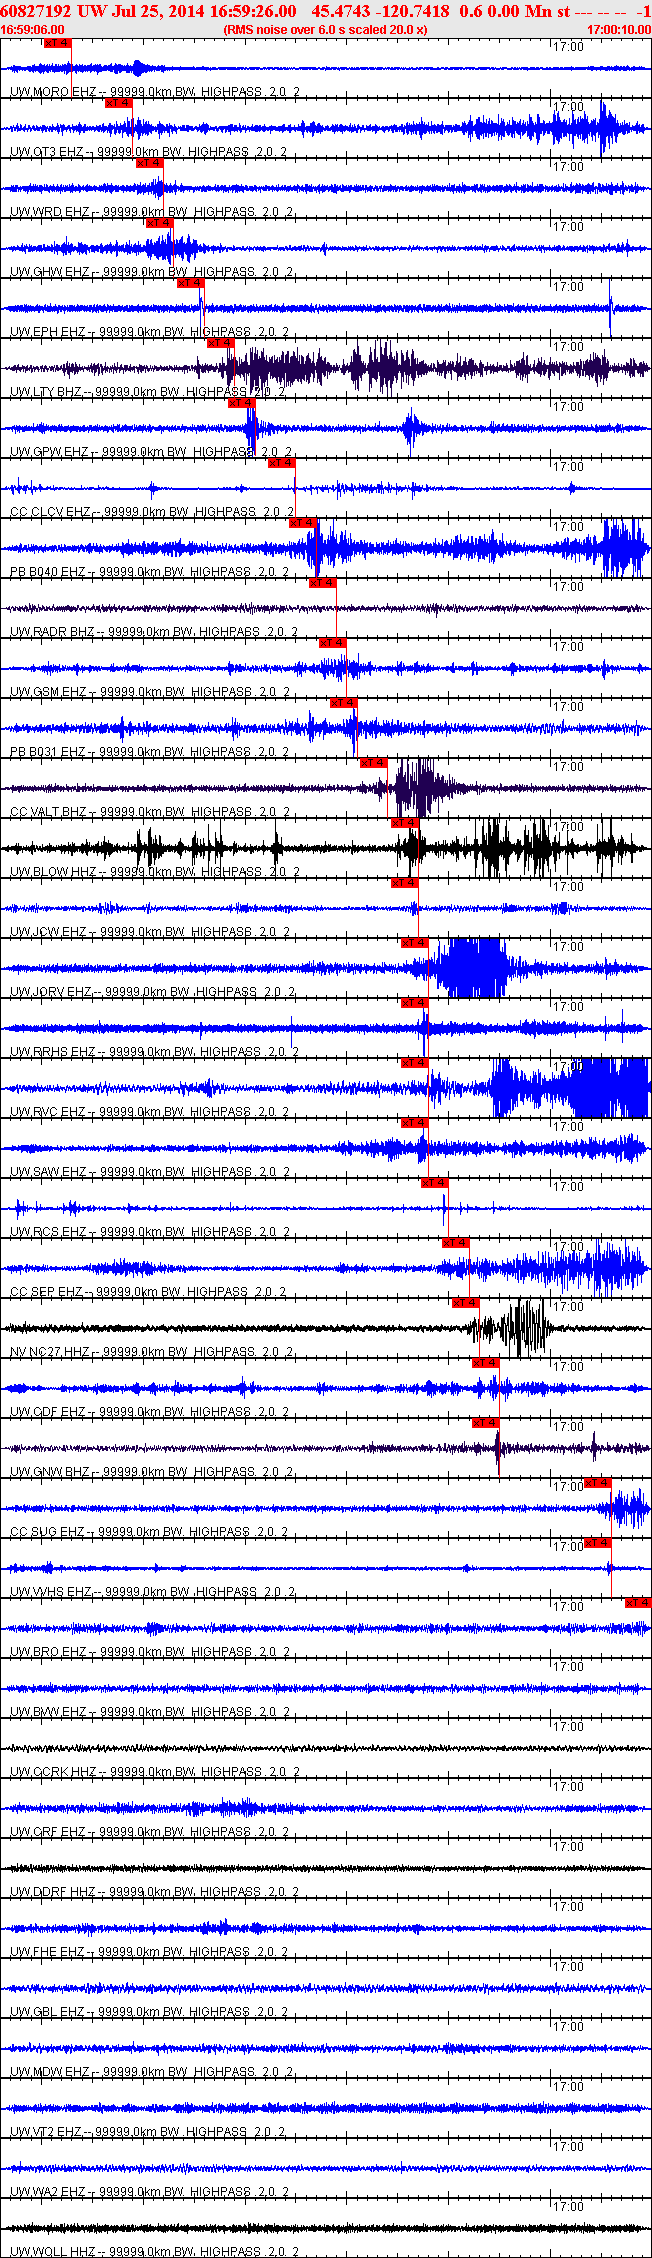Click the 'PB.B040 EHZ' station label

point(47,572)
